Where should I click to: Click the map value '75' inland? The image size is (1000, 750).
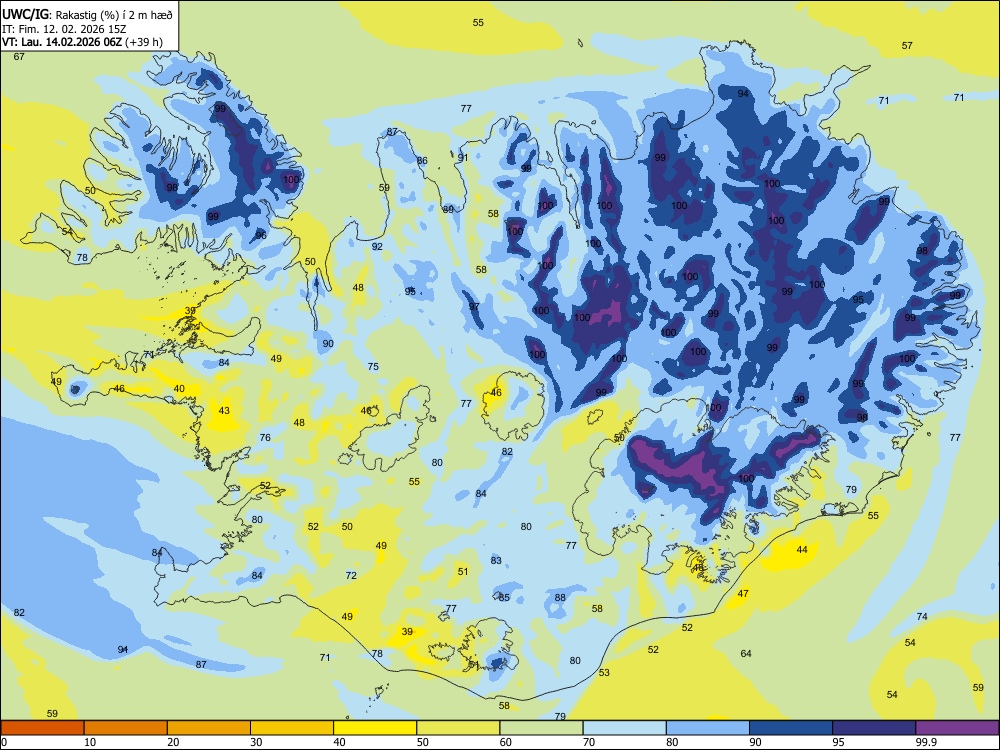point(373,367)
